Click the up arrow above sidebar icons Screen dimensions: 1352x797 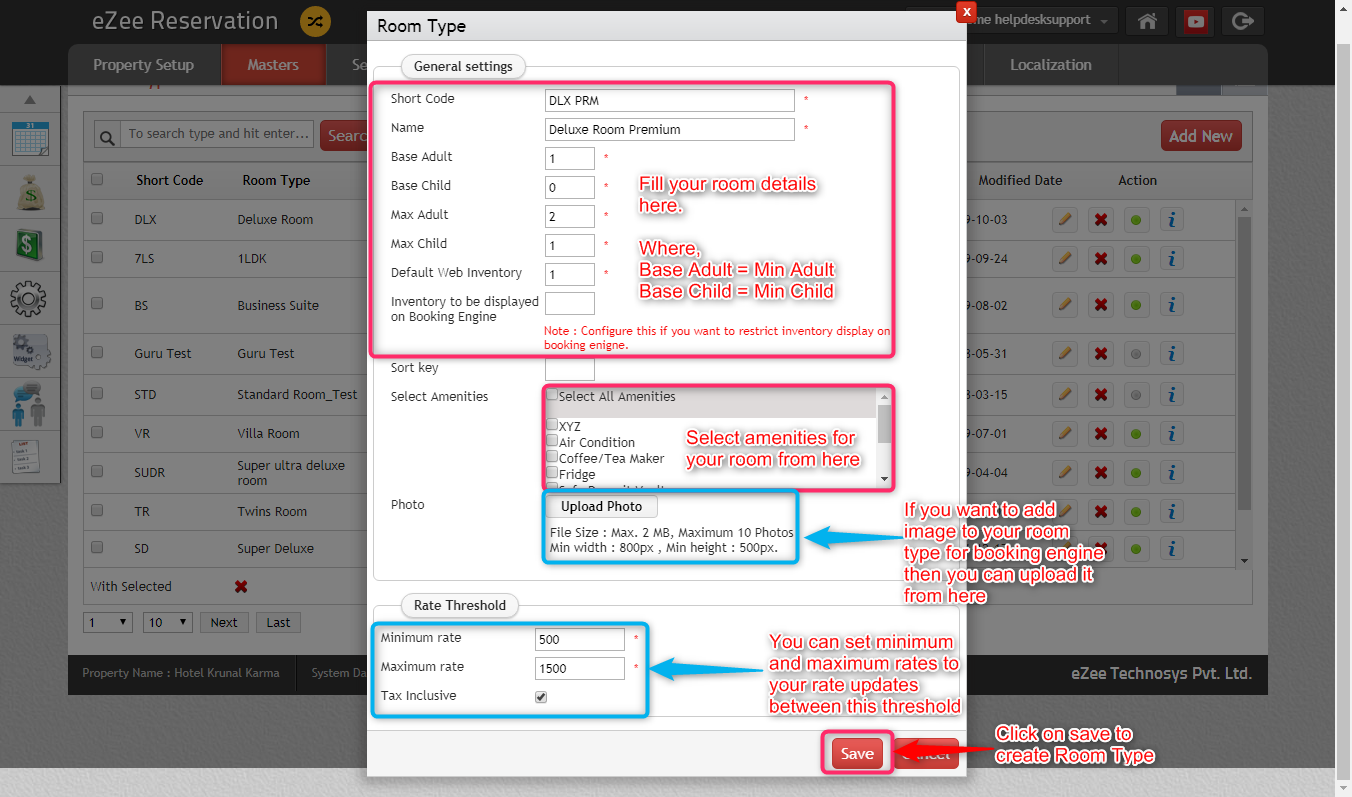coord(30,100)
